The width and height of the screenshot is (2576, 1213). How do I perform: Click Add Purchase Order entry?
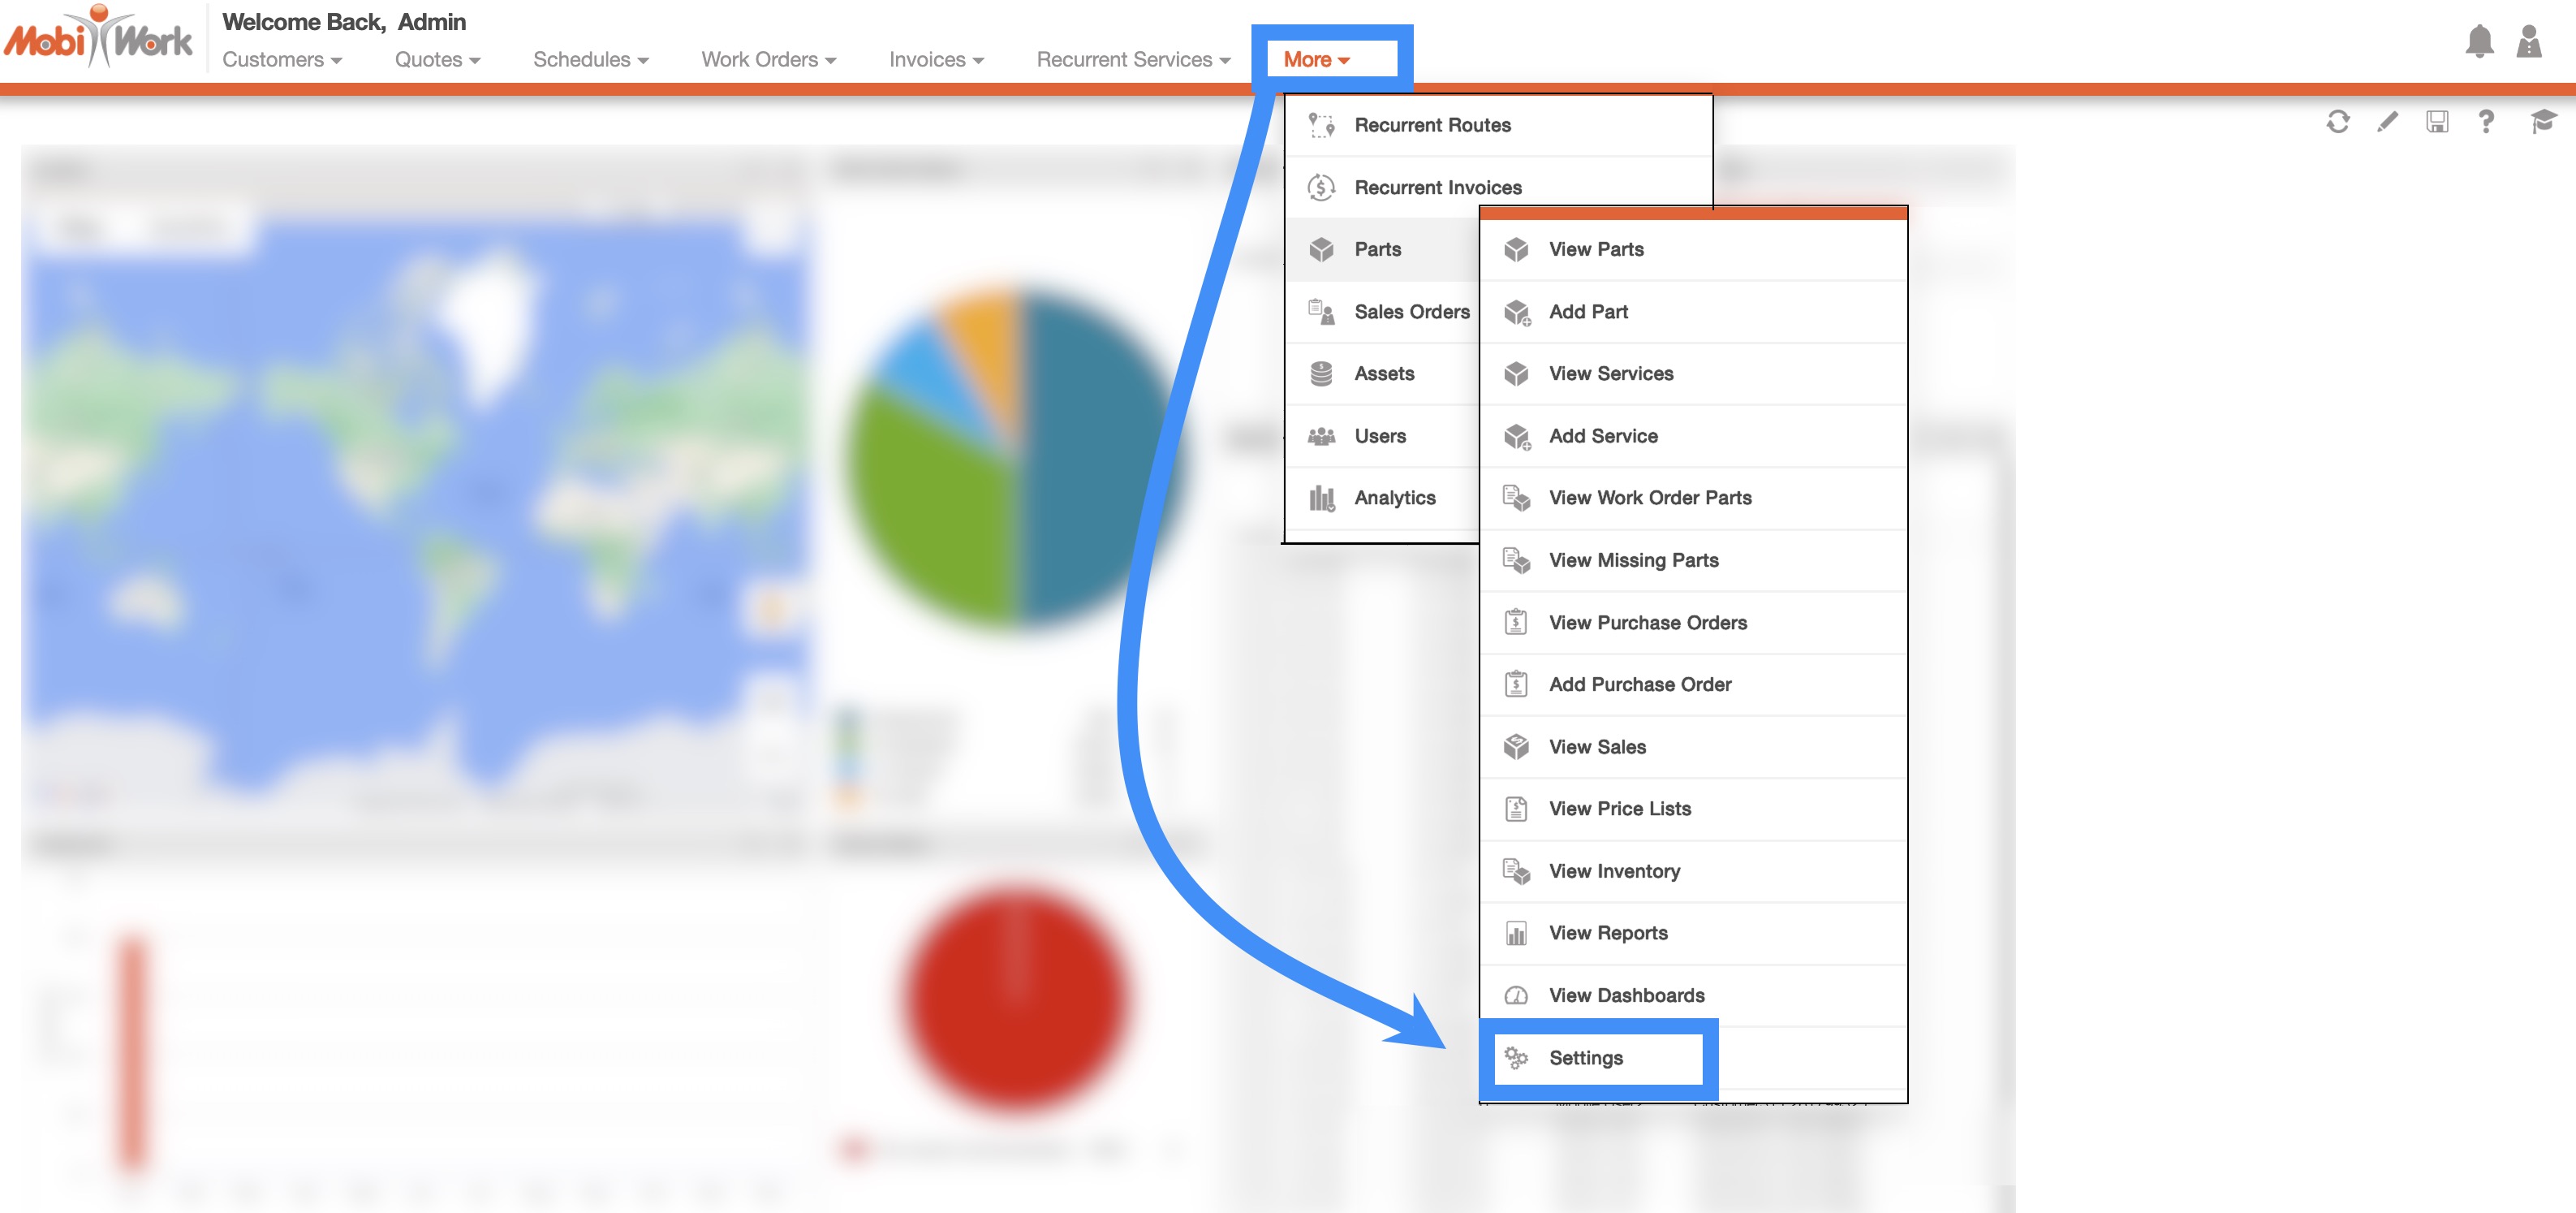(x=1640, y=684)
